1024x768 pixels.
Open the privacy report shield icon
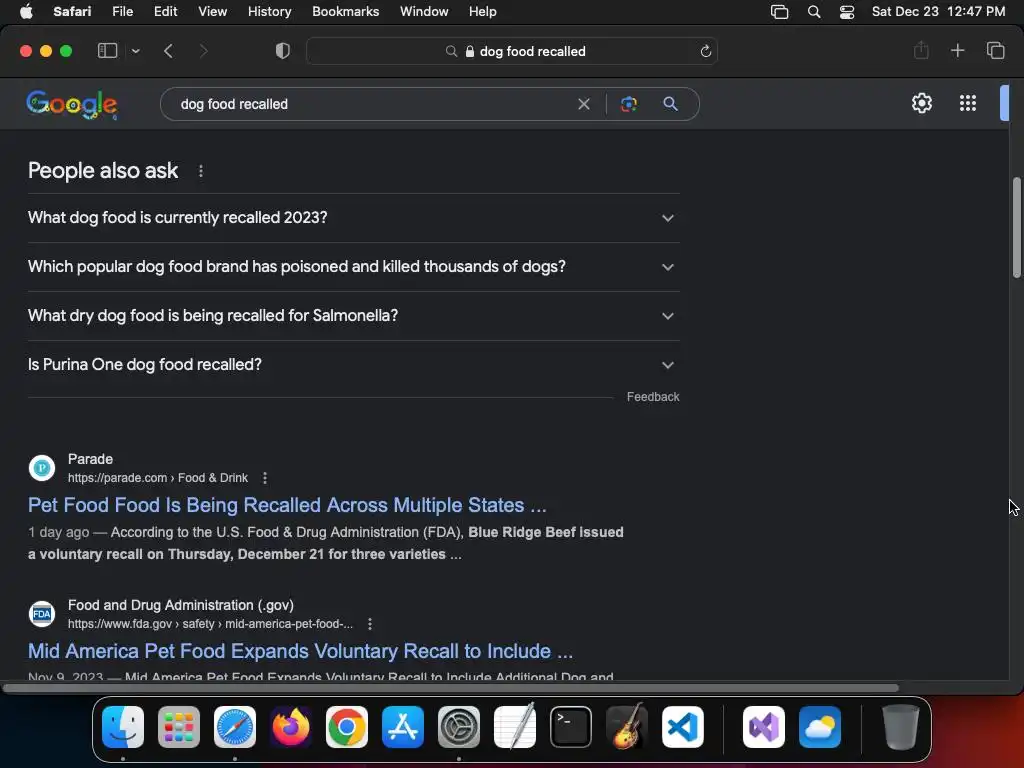pos(283,51)
